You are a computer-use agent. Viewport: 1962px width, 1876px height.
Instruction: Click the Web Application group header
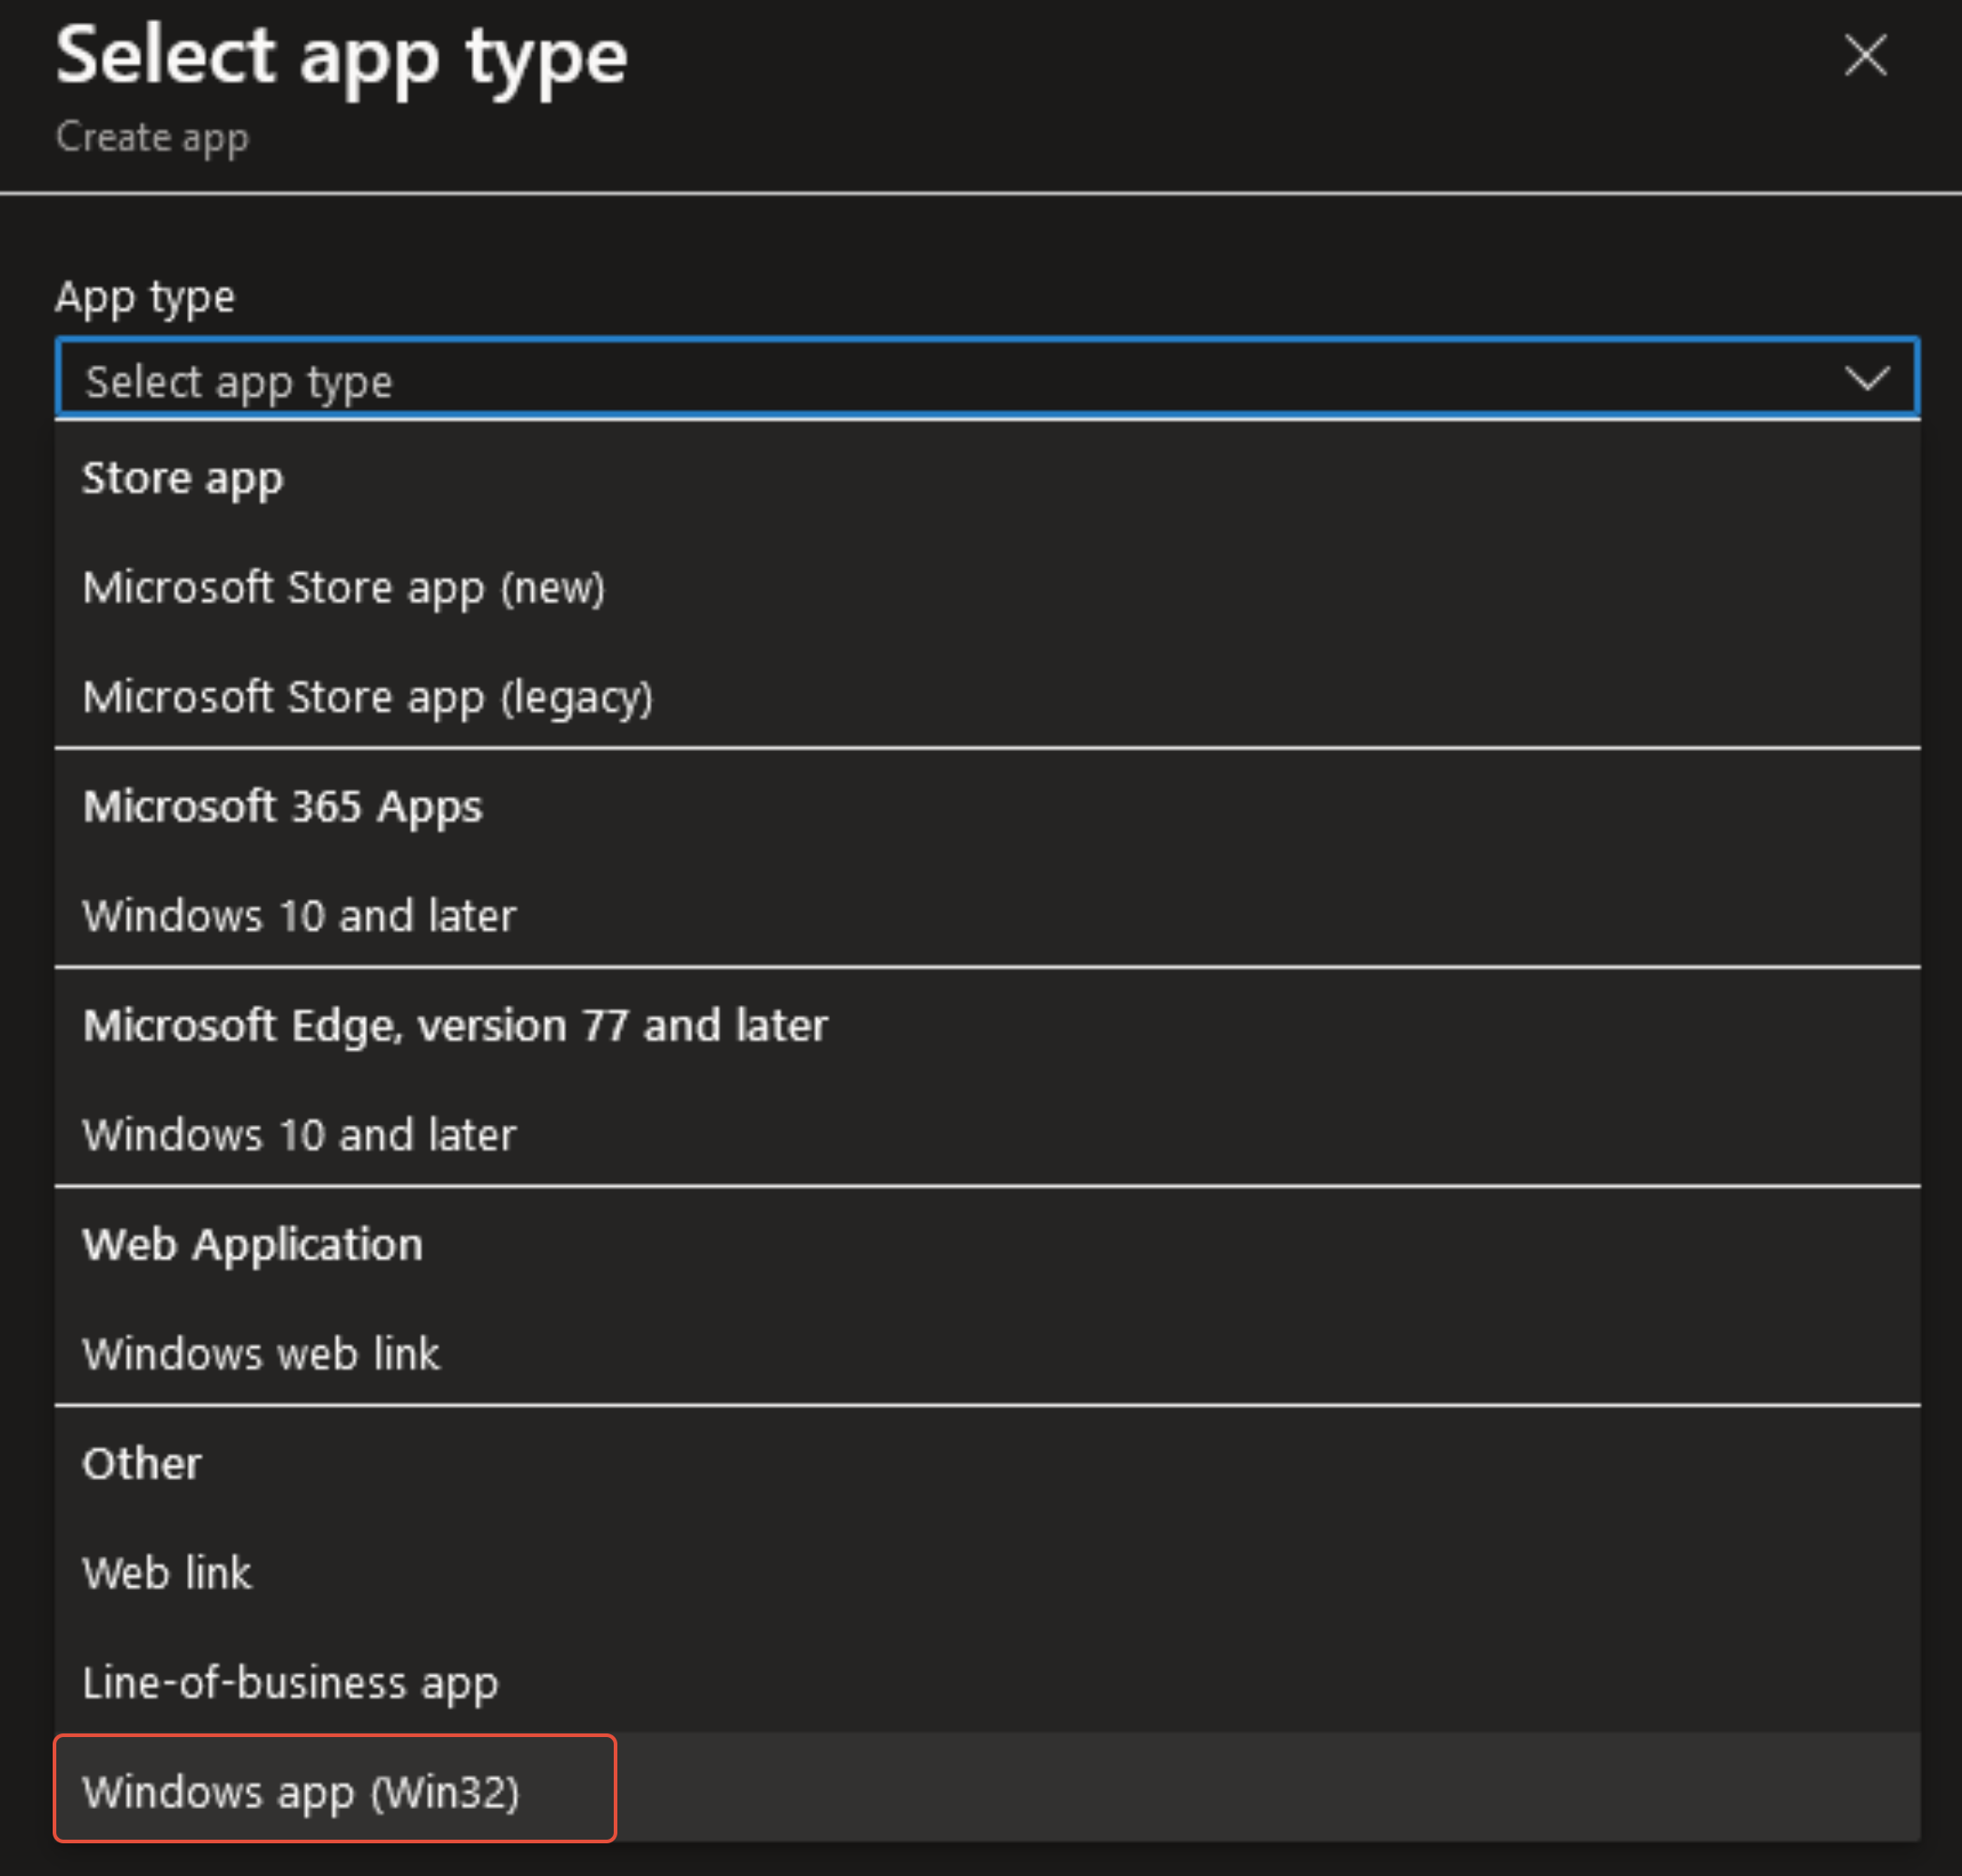pos(252,1245)
